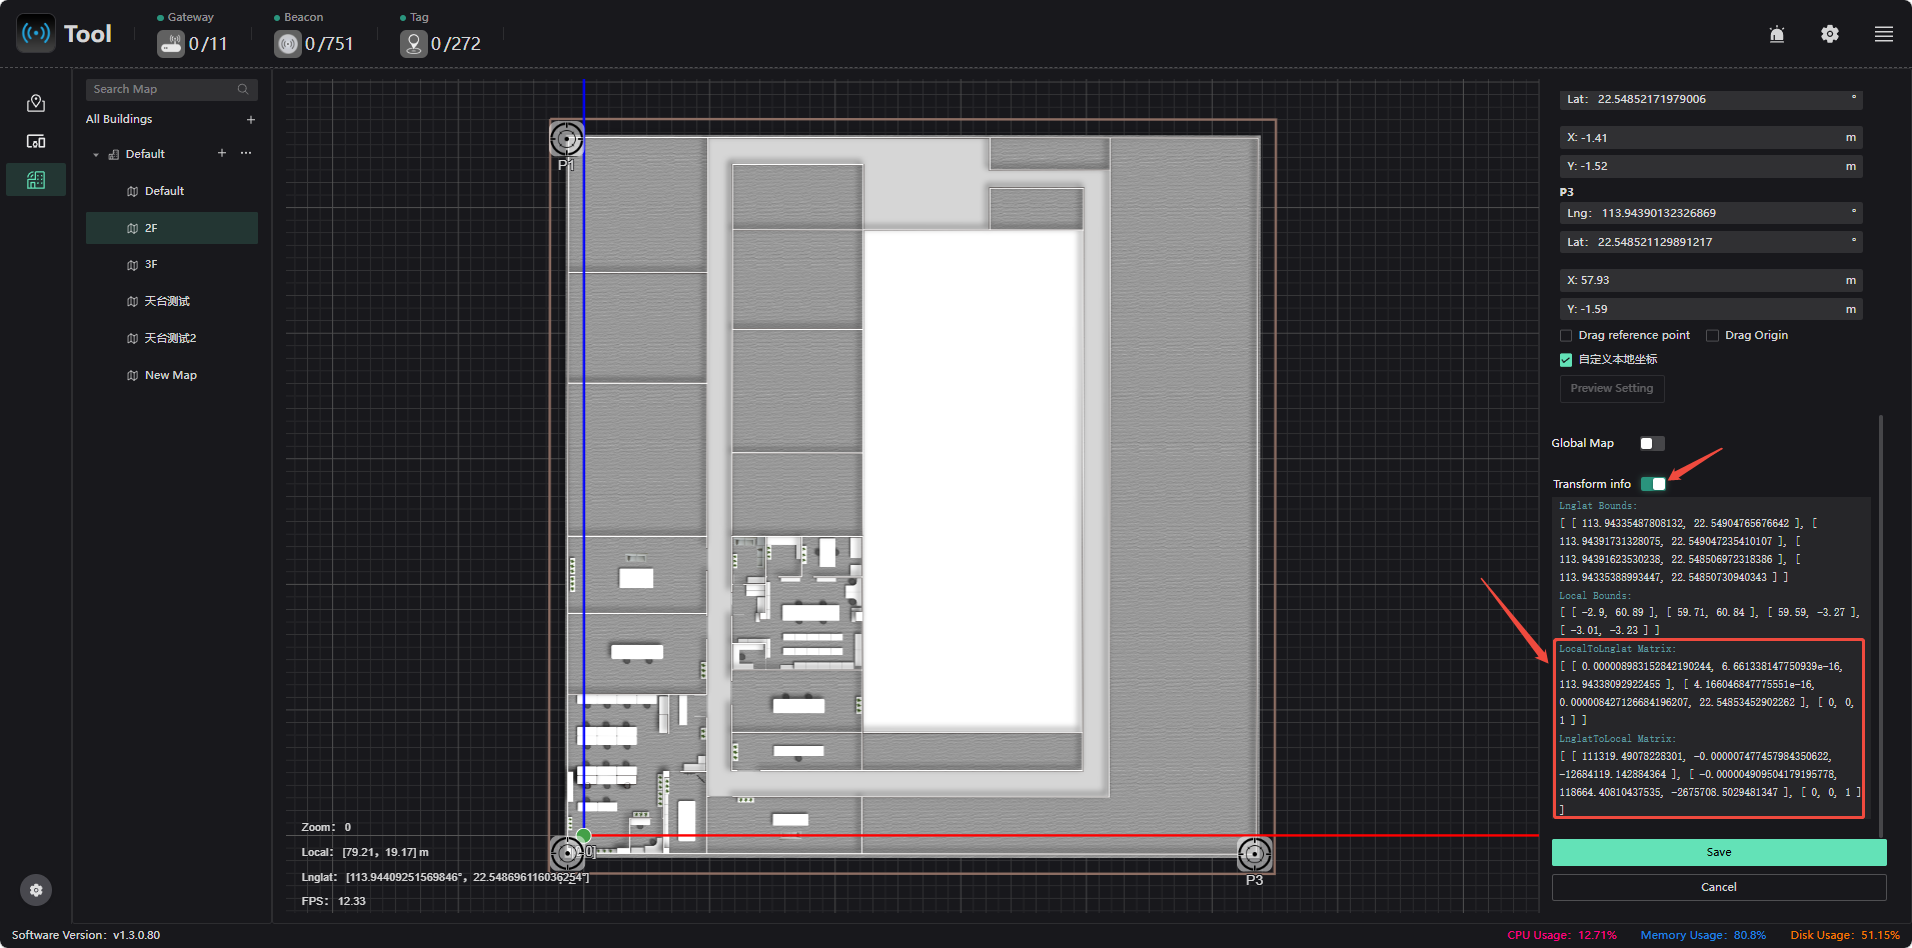Cancel the map editing
Image resolution: width=1912 pixels, height=948 pixels.
click(1719, 887)
